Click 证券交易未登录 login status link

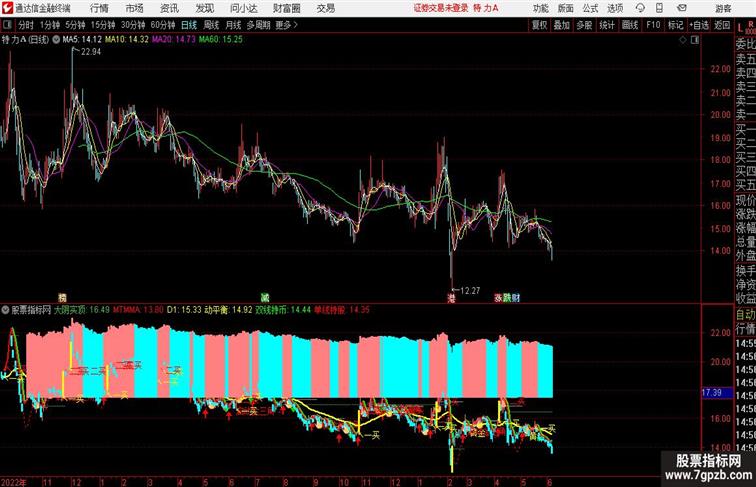click(x=441, y=8)
